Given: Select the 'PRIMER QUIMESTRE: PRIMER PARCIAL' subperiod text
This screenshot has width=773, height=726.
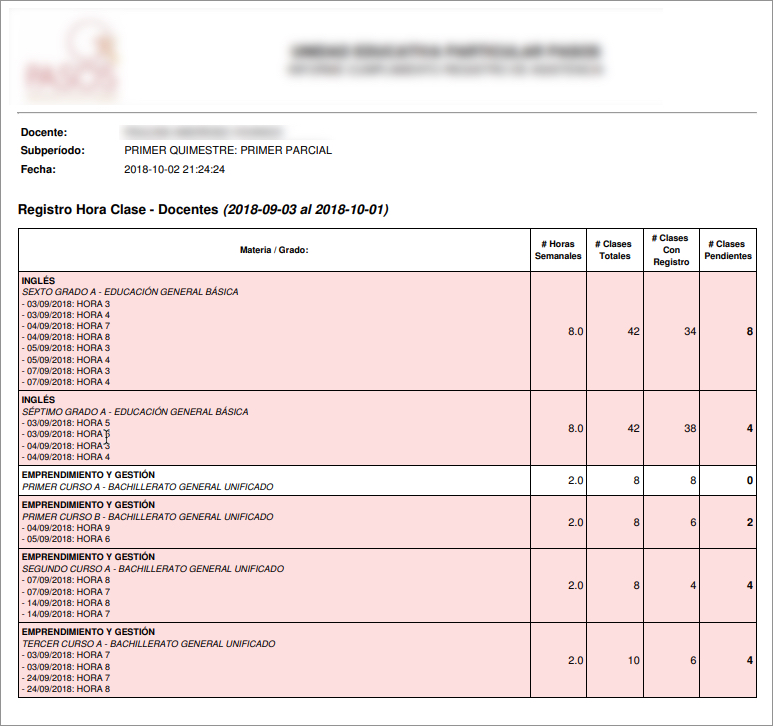Looking at the screenshot, I should [228, 151].
